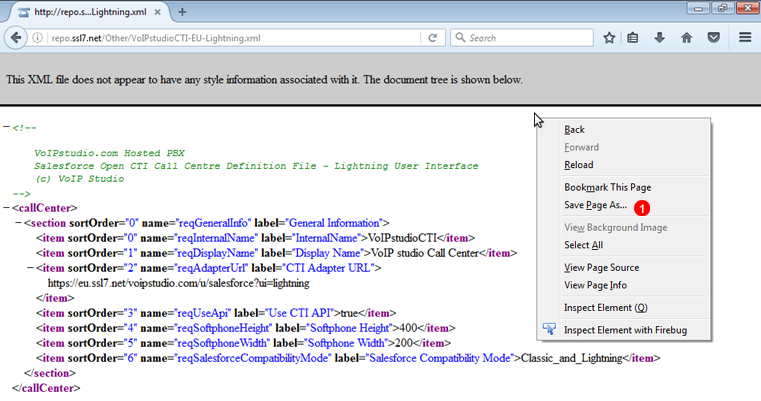
Task: Open Pocket icon in toolbar
Action: click(x=713, y=38)
